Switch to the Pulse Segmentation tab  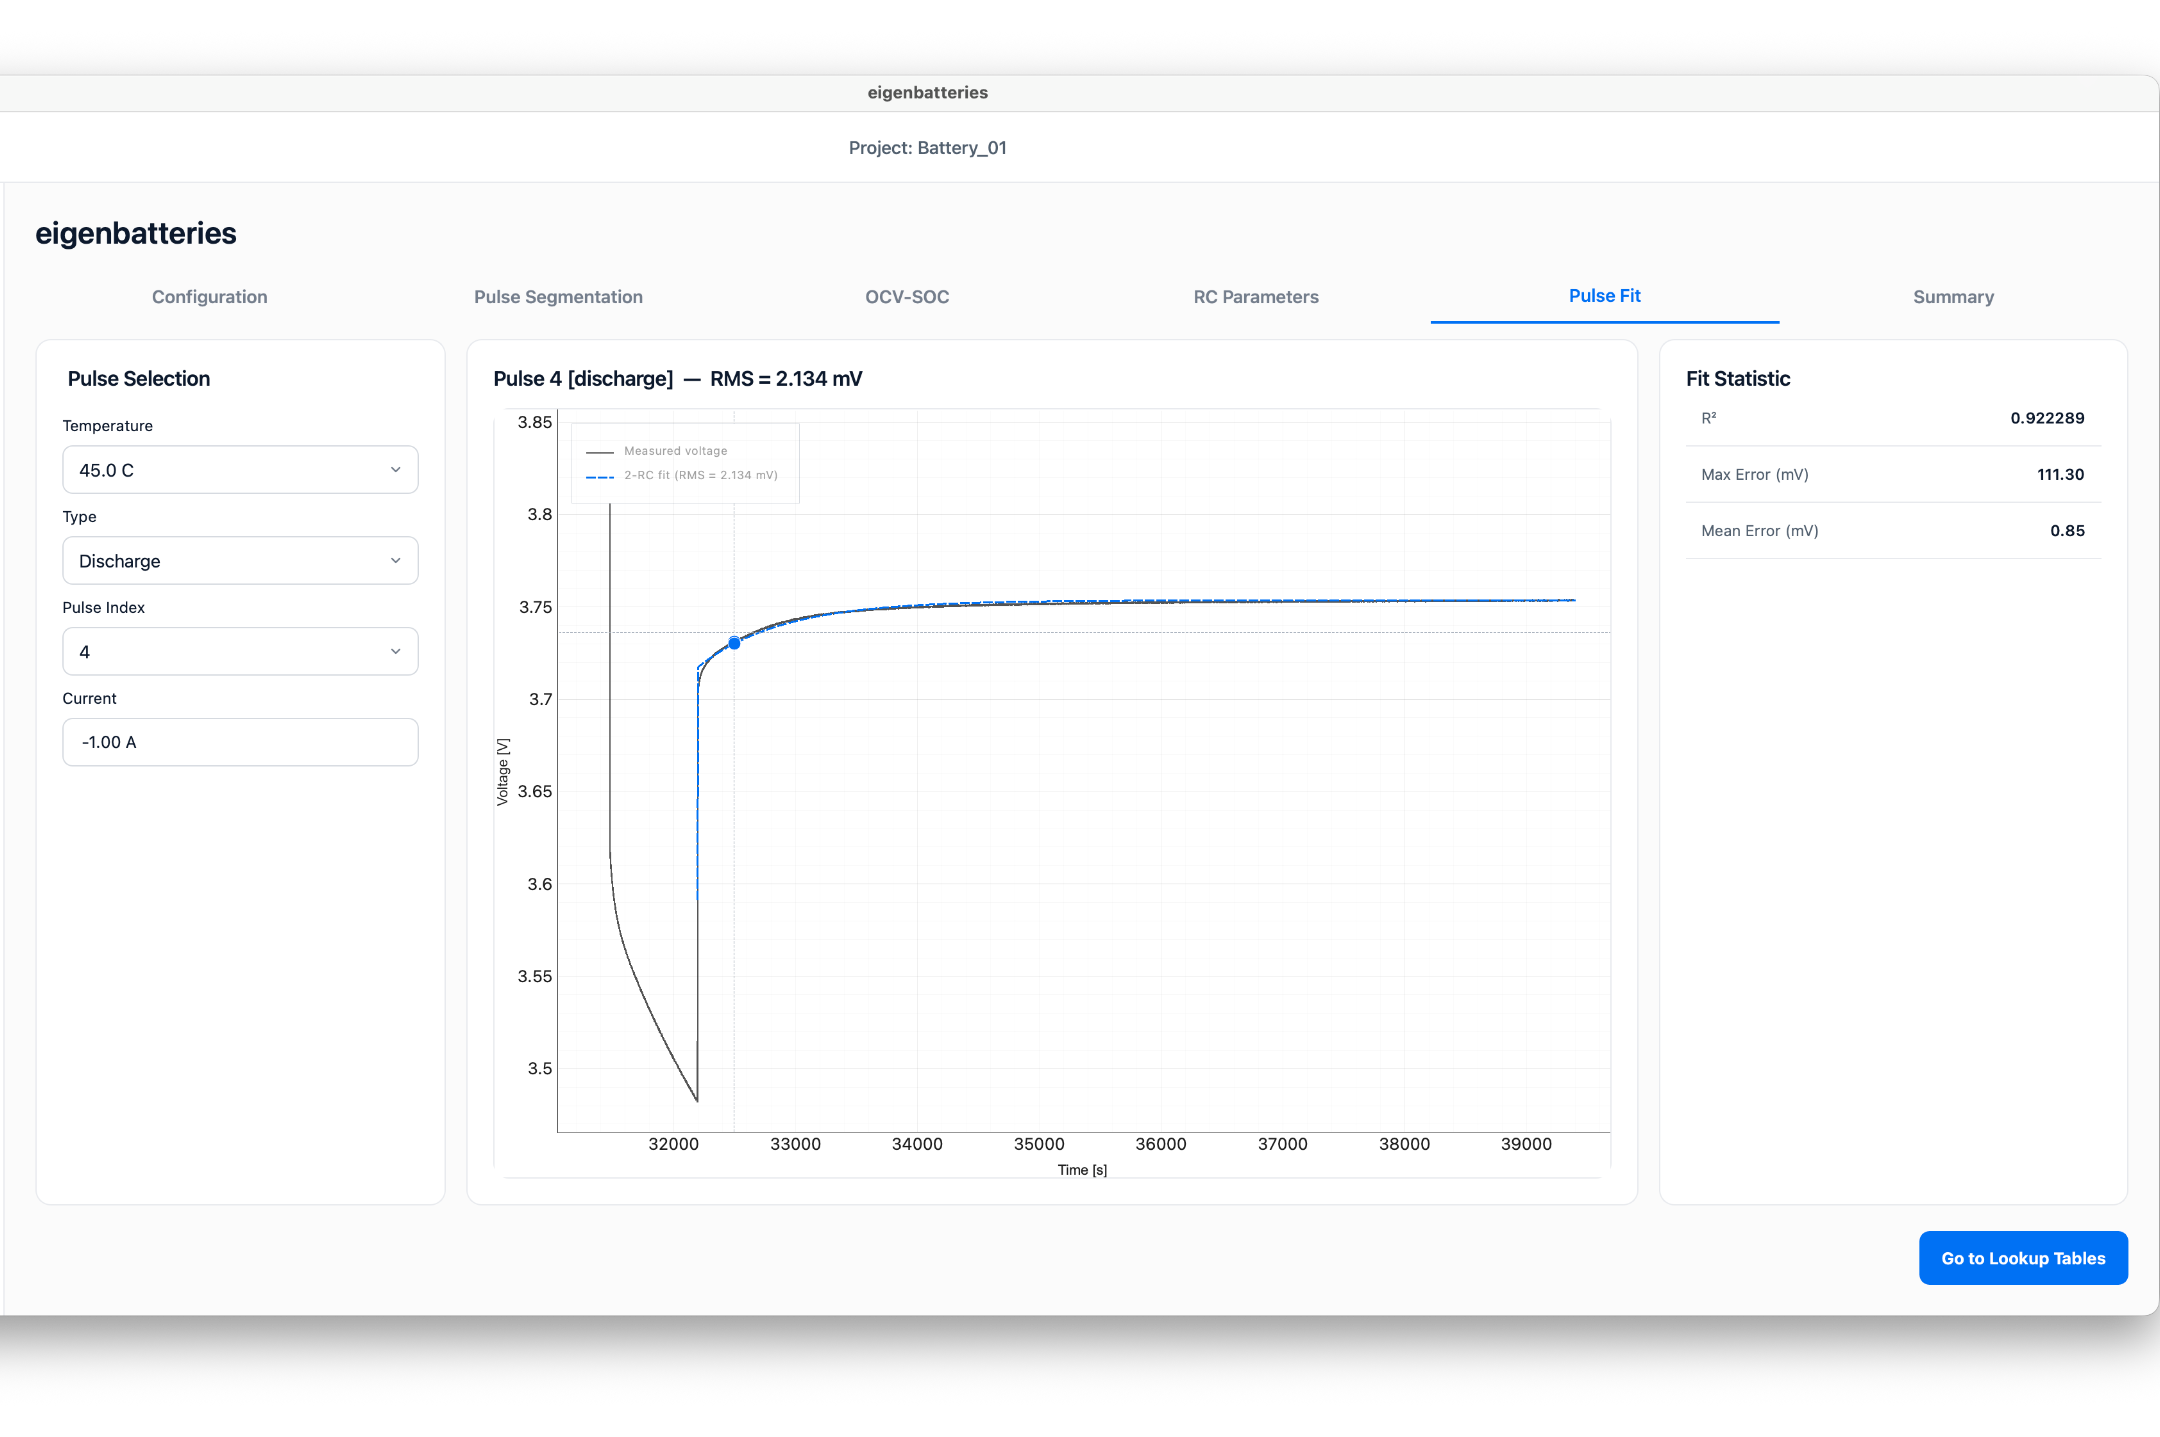pos(558,297)
